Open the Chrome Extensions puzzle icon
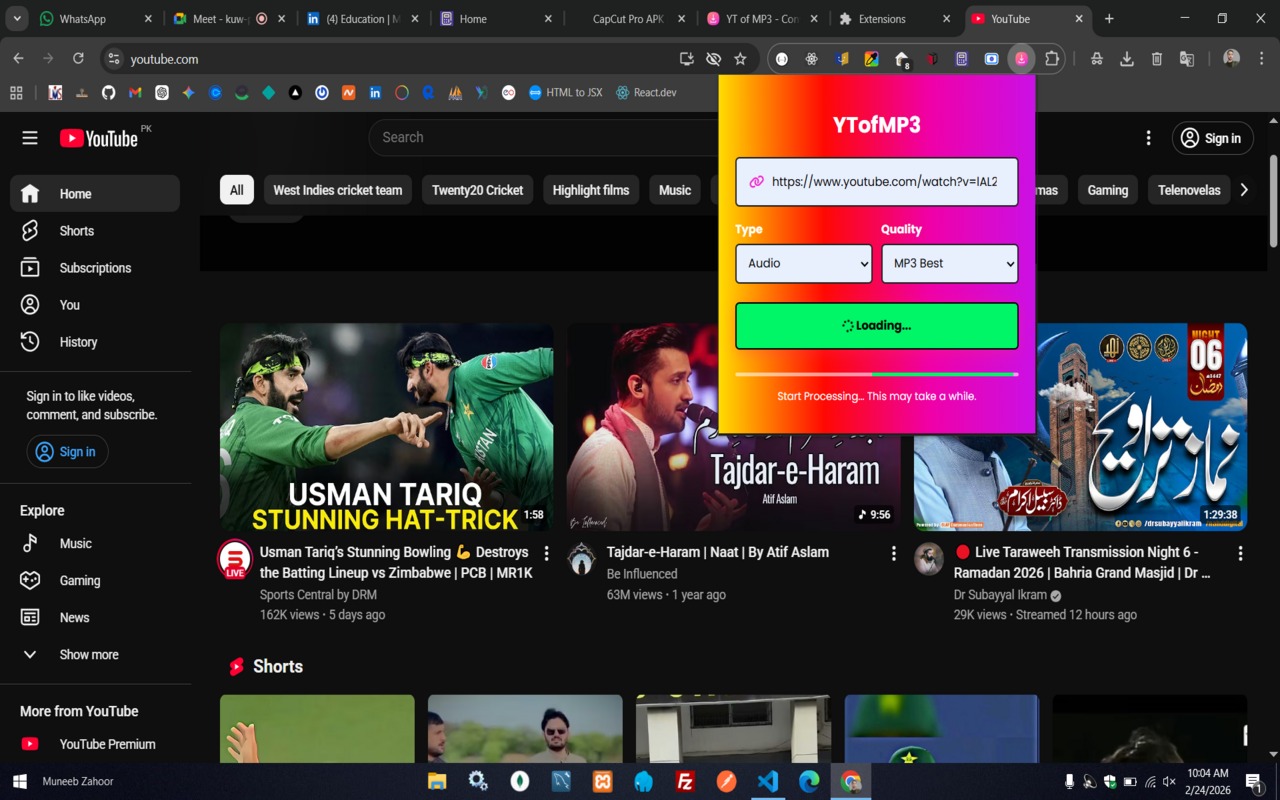1280x800 pixels. 1051,59
